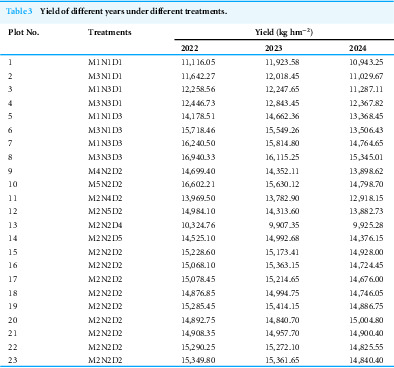This screenshot has width=394, height=368.
Task: Select the M2N2D4 treatment cell
Action: click(x=105, y=225)
